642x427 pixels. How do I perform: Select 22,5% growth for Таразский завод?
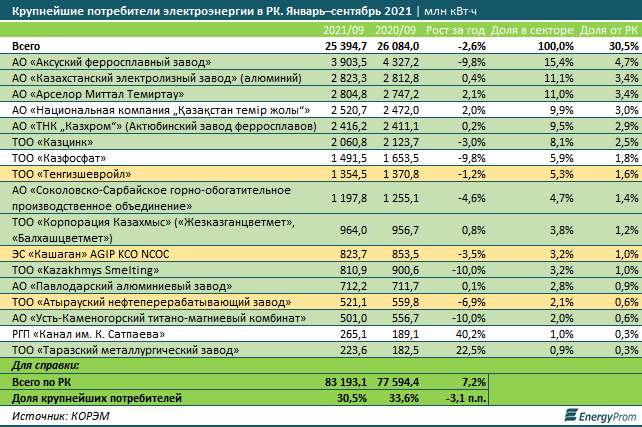(x=471, y=350)
